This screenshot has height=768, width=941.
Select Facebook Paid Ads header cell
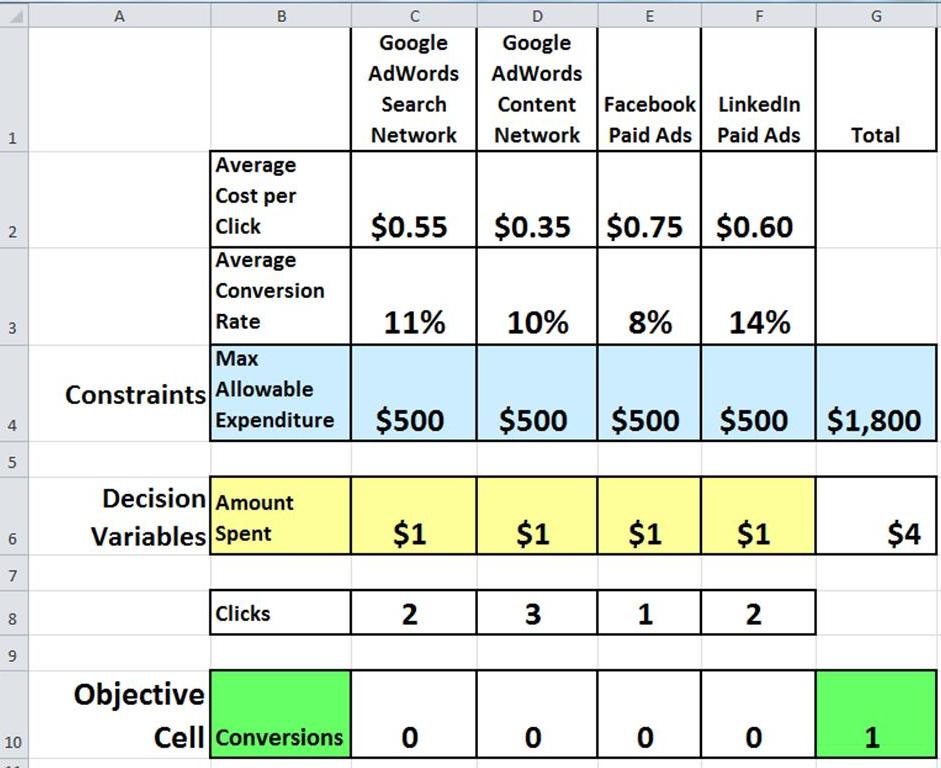point(649,89)
